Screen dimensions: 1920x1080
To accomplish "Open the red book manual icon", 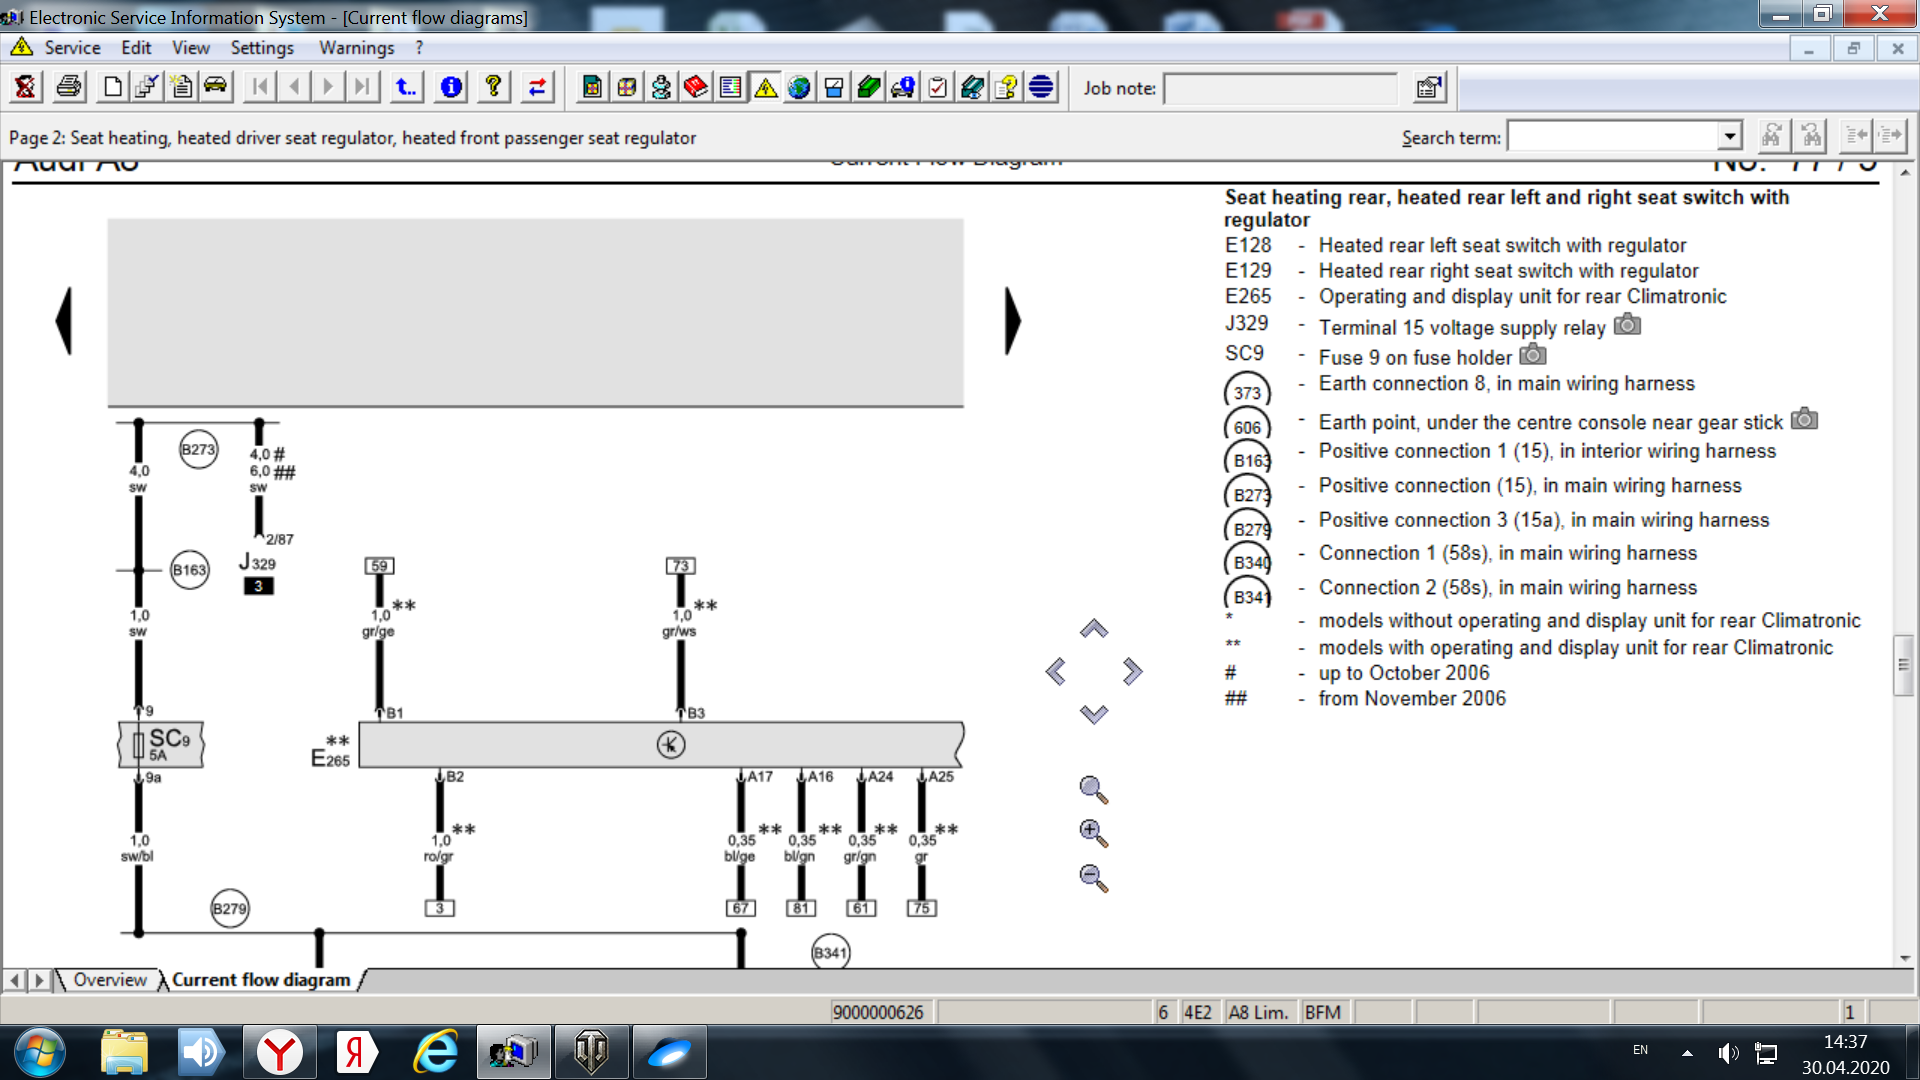I will (x=696, y=88).
